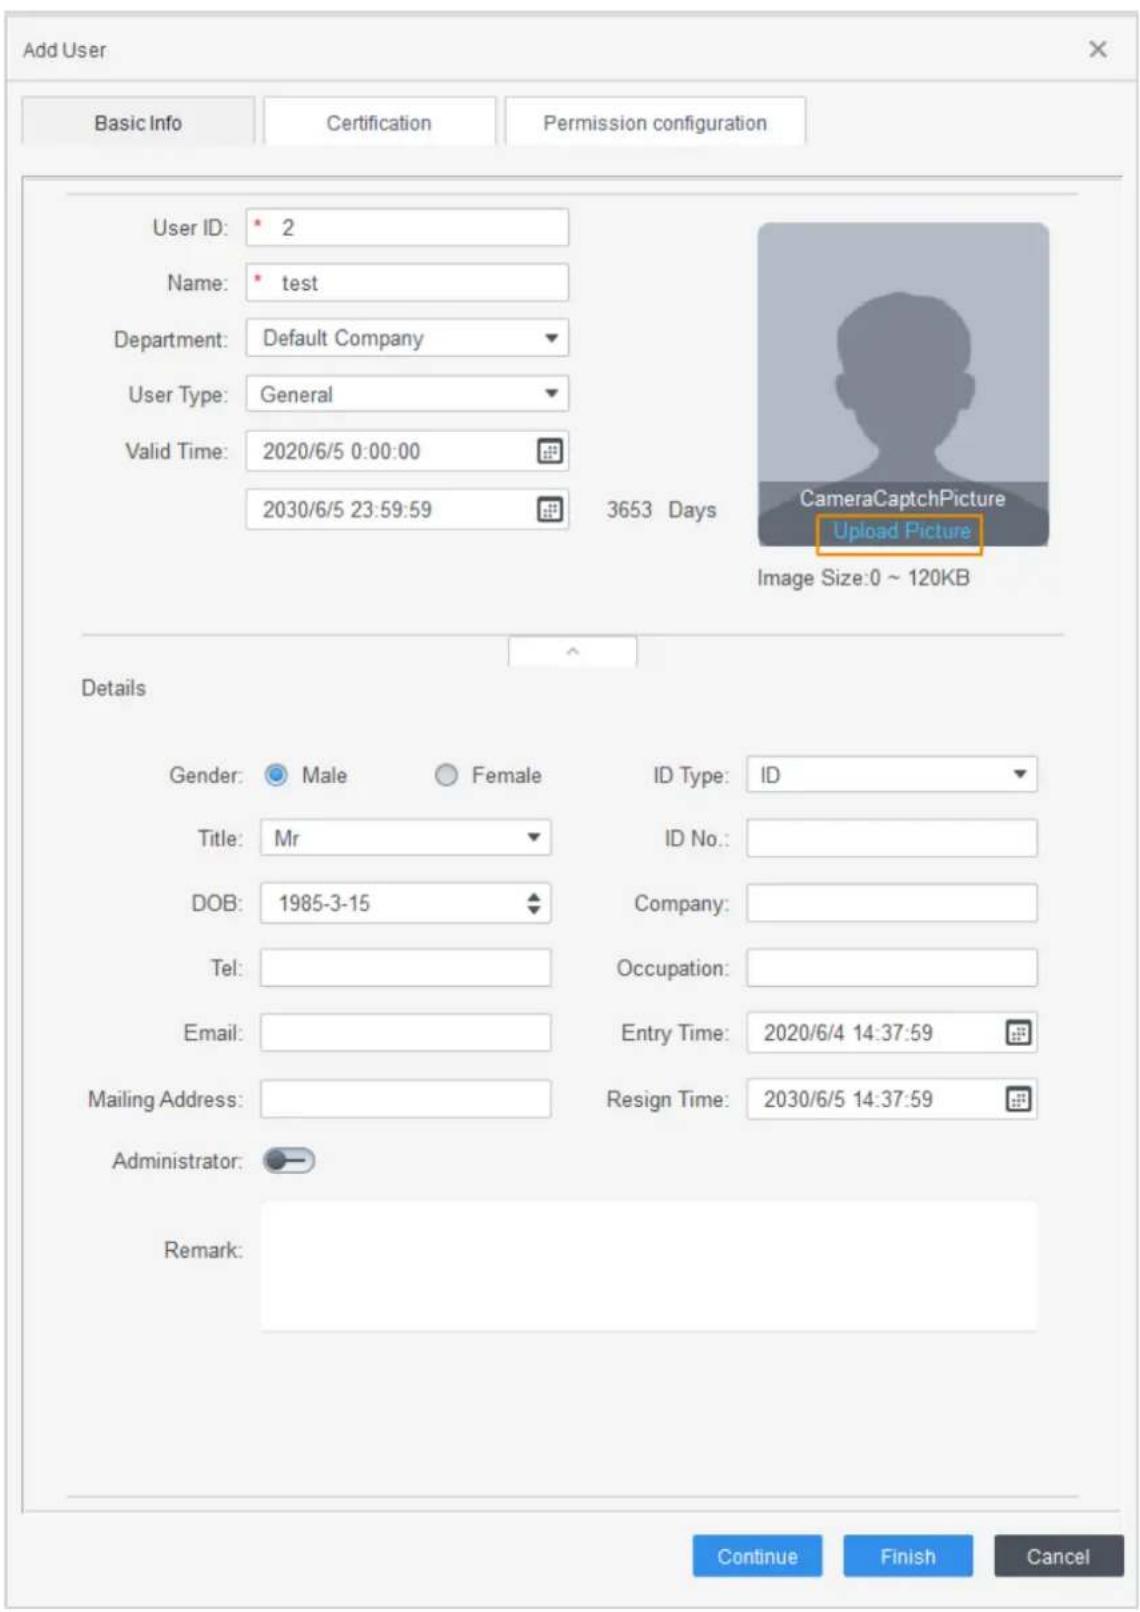Select the Female gender radio button

click(446, 775)
